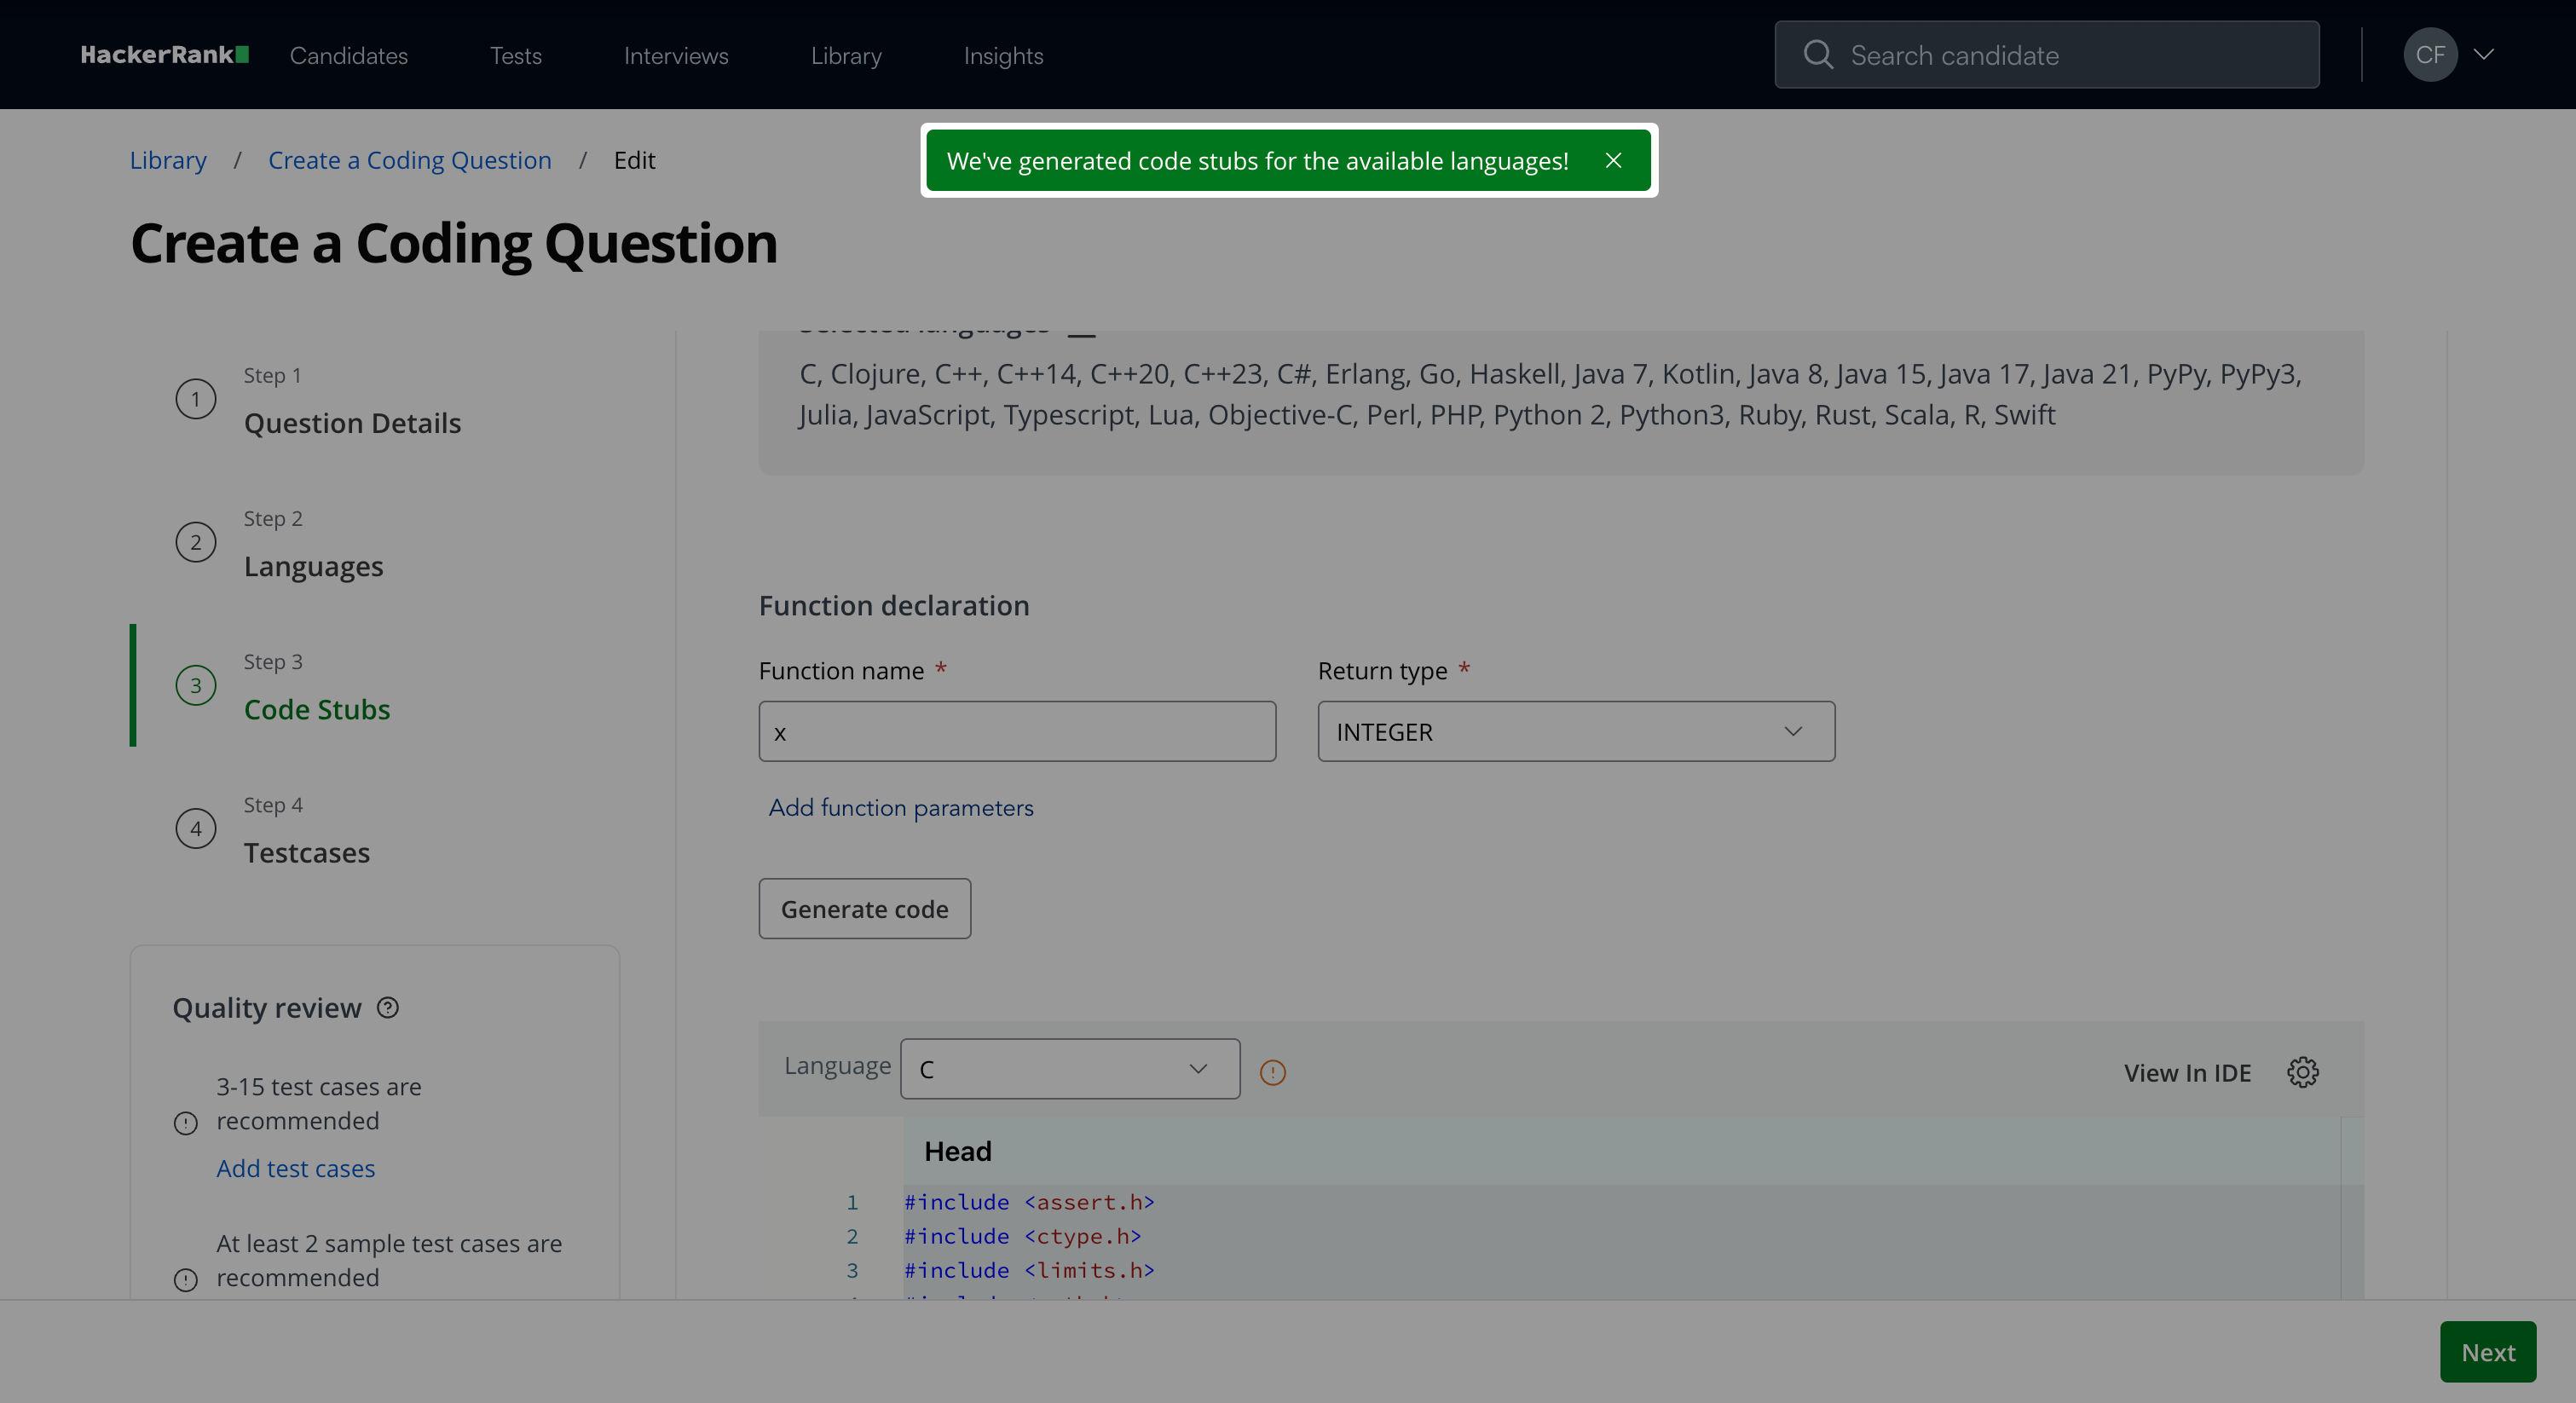Open the CF user avatar menu
The height and width of the screenshot is (1403, 2576).
pos(2429,55)
